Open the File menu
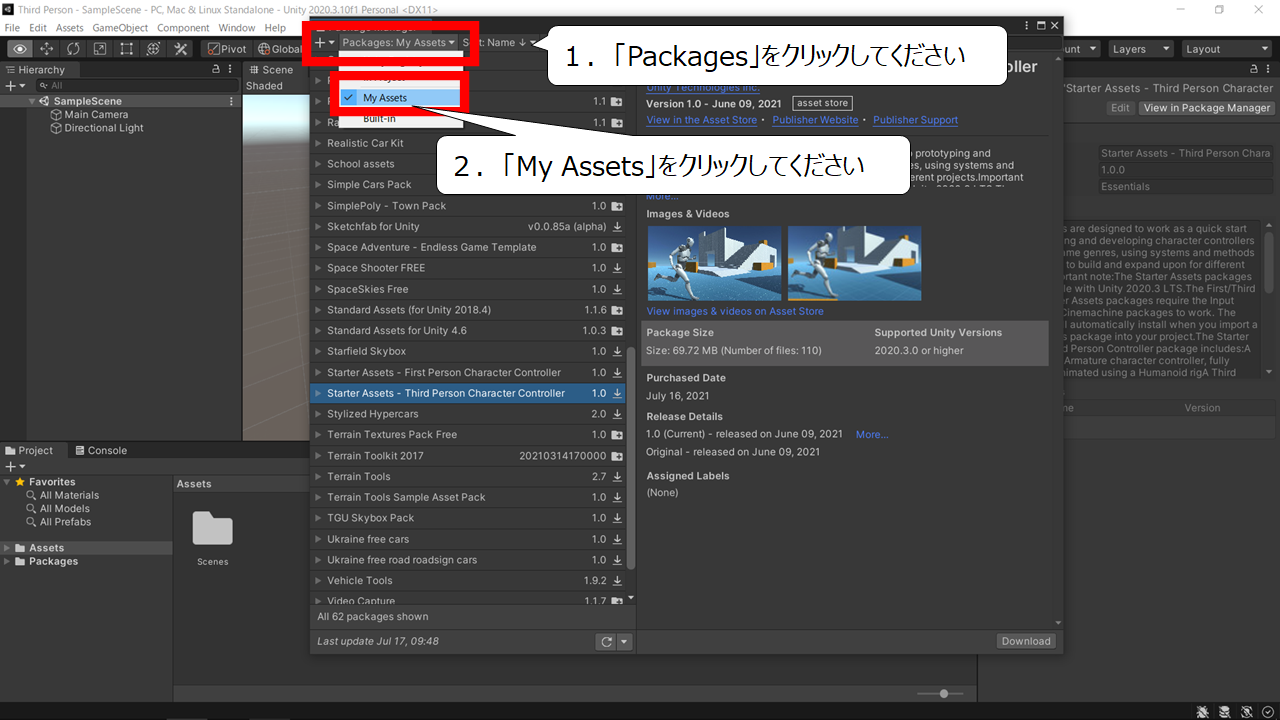Screen dimensions: 1280x720 (12, 28)
